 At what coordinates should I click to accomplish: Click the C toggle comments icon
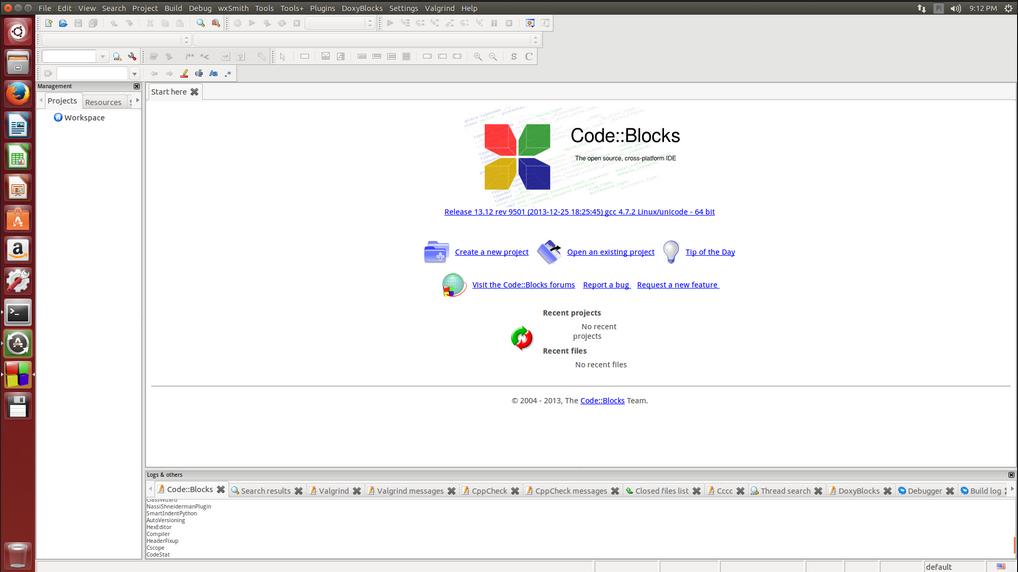[528, 56]
